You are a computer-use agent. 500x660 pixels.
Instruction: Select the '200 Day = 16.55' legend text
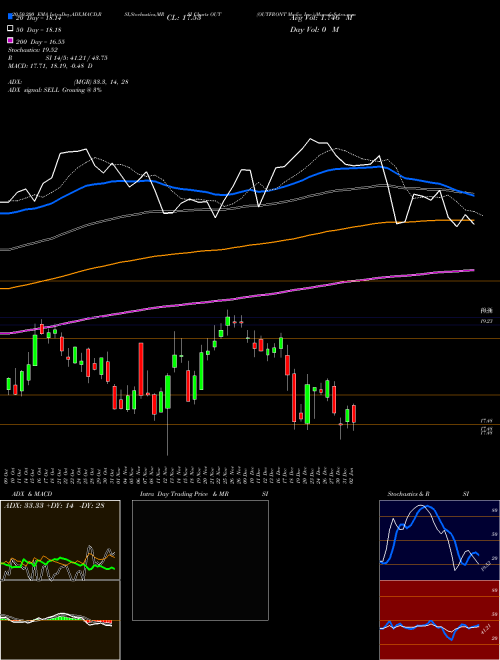pyautogui.click(x=40, y=42)
